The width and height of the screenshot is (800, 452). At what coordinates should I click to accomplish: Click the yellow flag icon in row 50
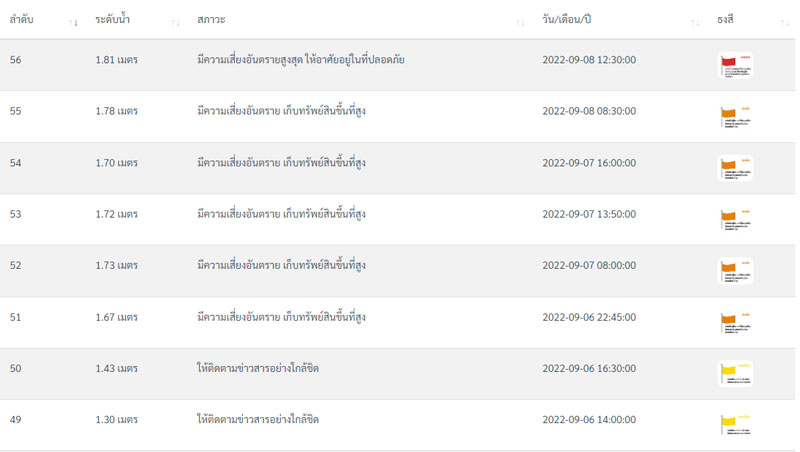click(x=735, y=374)
